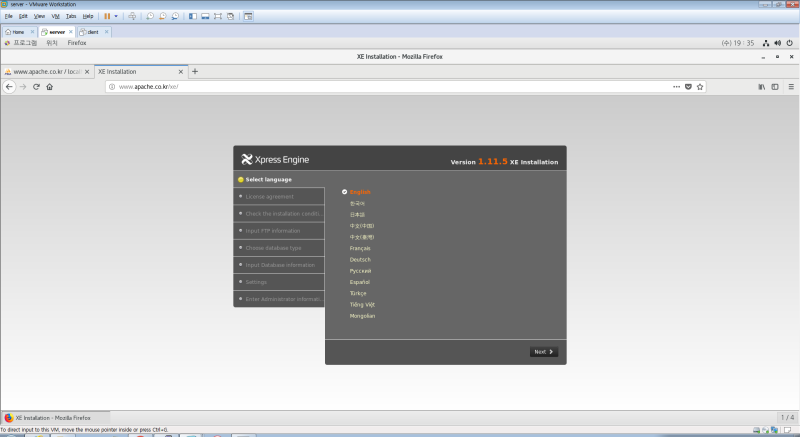Viewport: 800px width, 437px height.
Task: Open the GNOME 프로그램 applications menu
Action: (x=25, y=43)
